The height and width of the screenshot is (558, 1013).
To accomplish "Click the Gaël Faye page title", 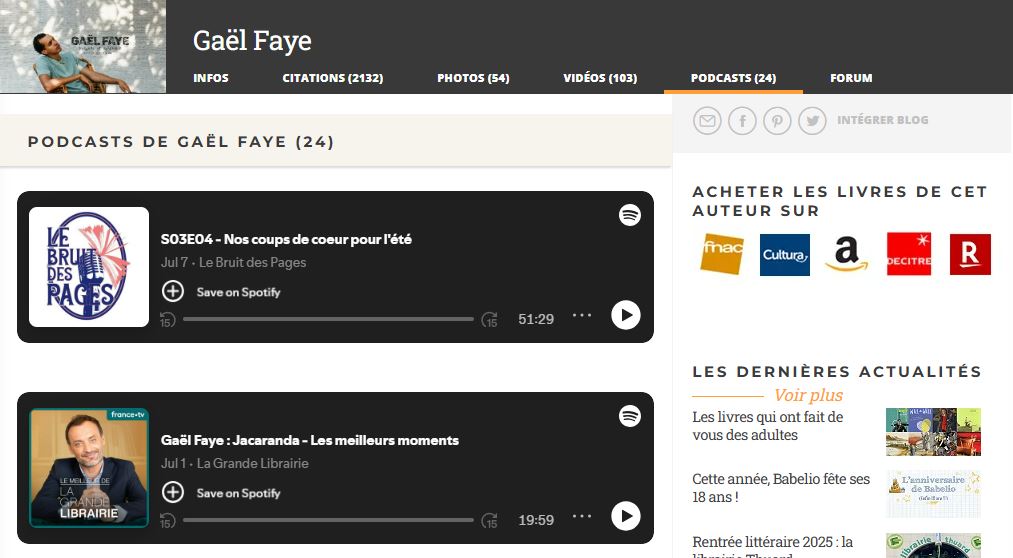I will tap(252, 40).
